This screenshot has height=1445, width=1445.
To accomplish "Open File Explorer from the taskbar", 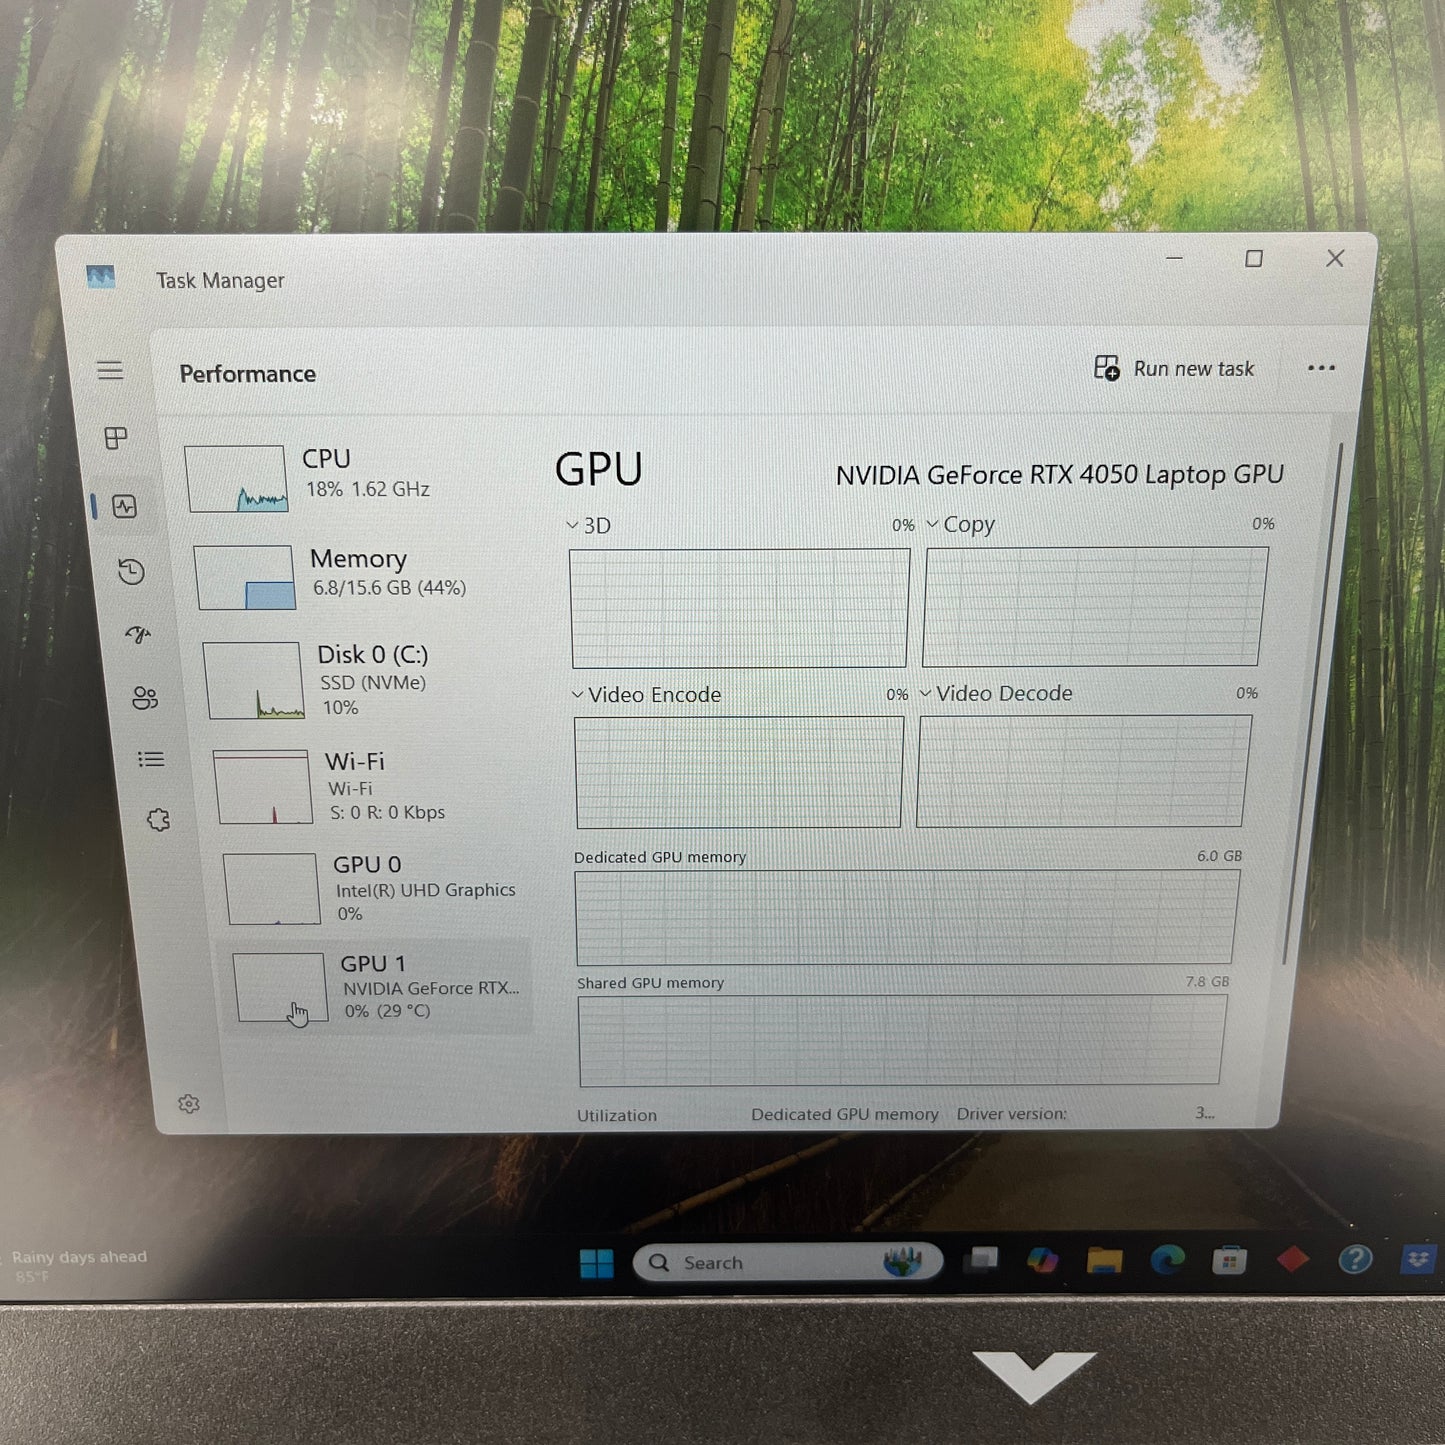I will coord(1105,1260).
